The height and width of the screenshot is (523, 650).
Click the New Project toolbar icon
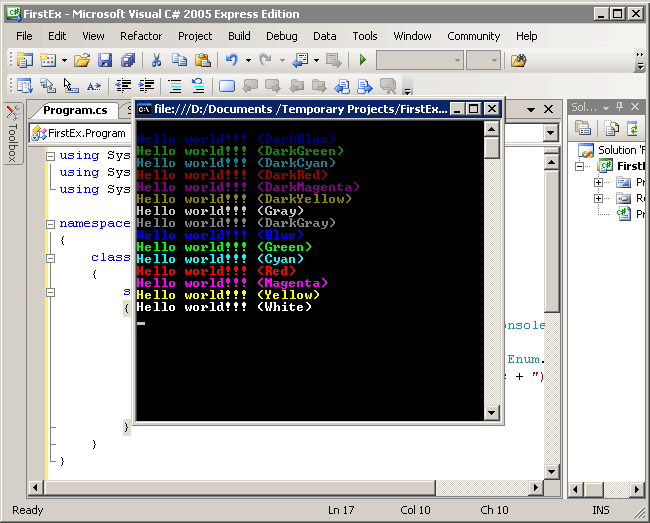coord(24,61)
